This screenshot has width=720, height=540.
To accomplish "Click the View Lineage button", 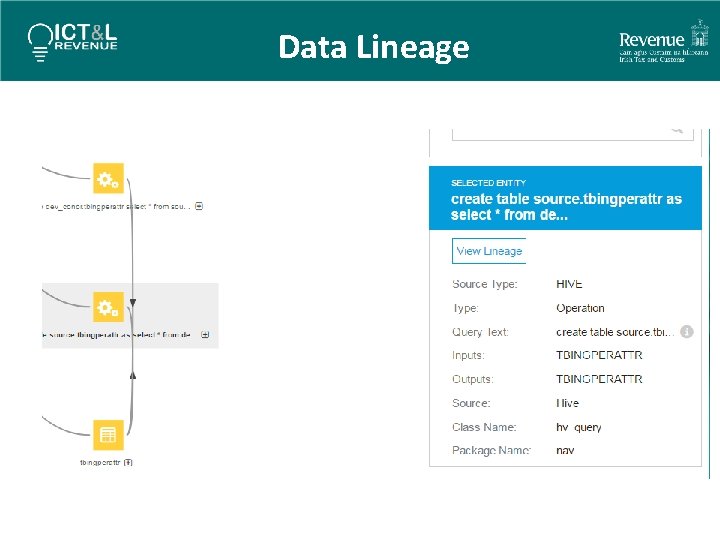I will point(489,251).
